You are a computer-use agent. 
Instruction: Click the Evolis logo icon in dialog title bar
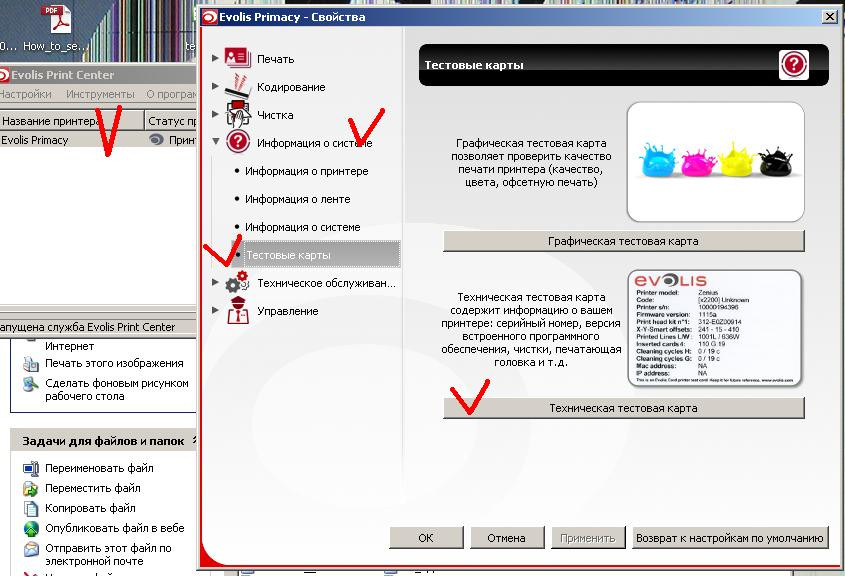click(x=210, y=17)
